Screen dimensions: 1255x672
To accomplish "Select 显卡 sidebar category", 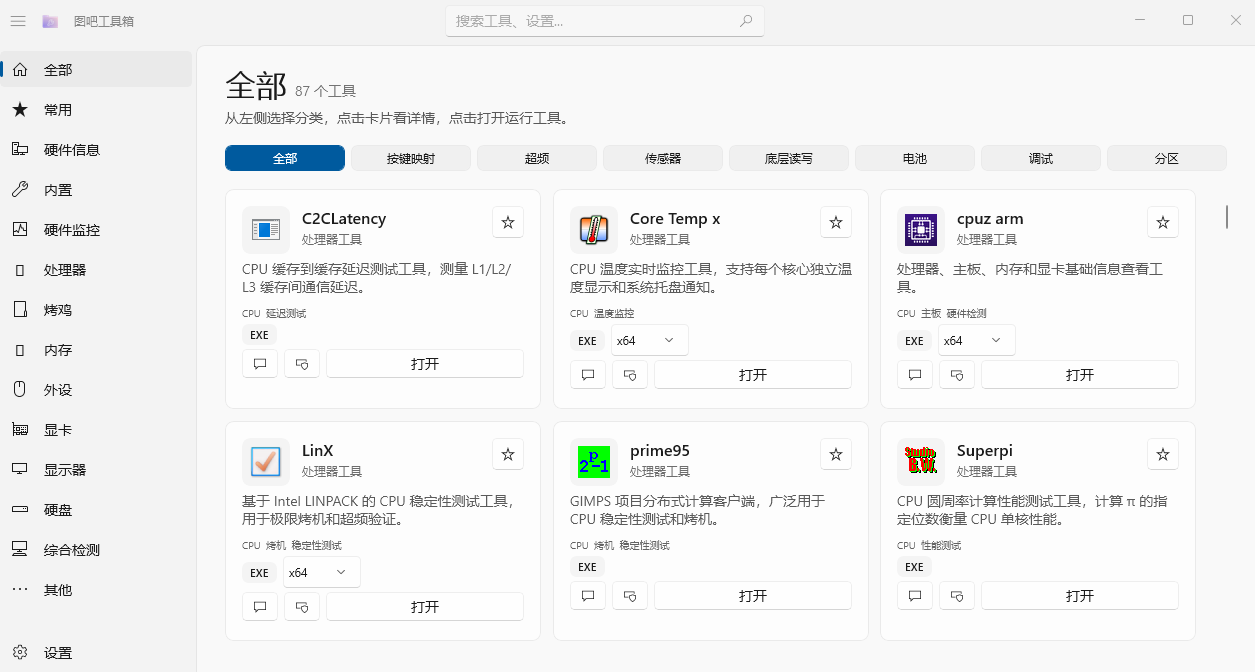I will tap(96, 430).
